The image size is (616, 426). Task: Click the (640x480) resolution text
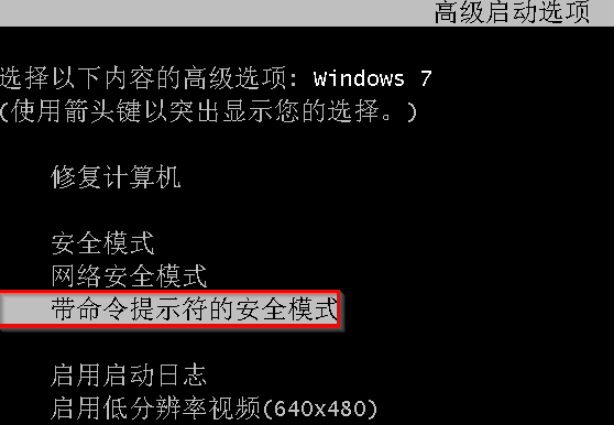coord(319,409)
